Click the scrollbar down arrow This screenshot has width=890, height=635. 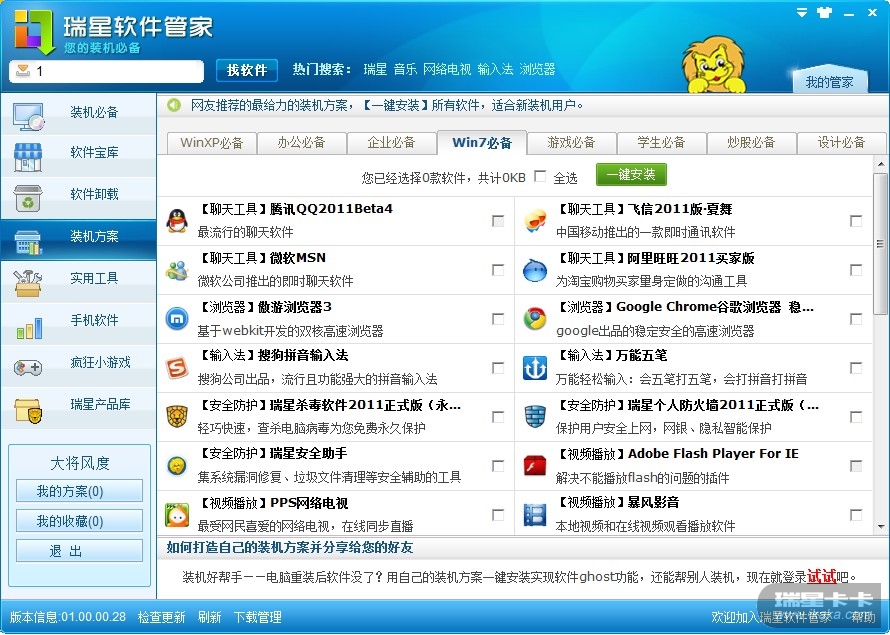click(880, 527)
